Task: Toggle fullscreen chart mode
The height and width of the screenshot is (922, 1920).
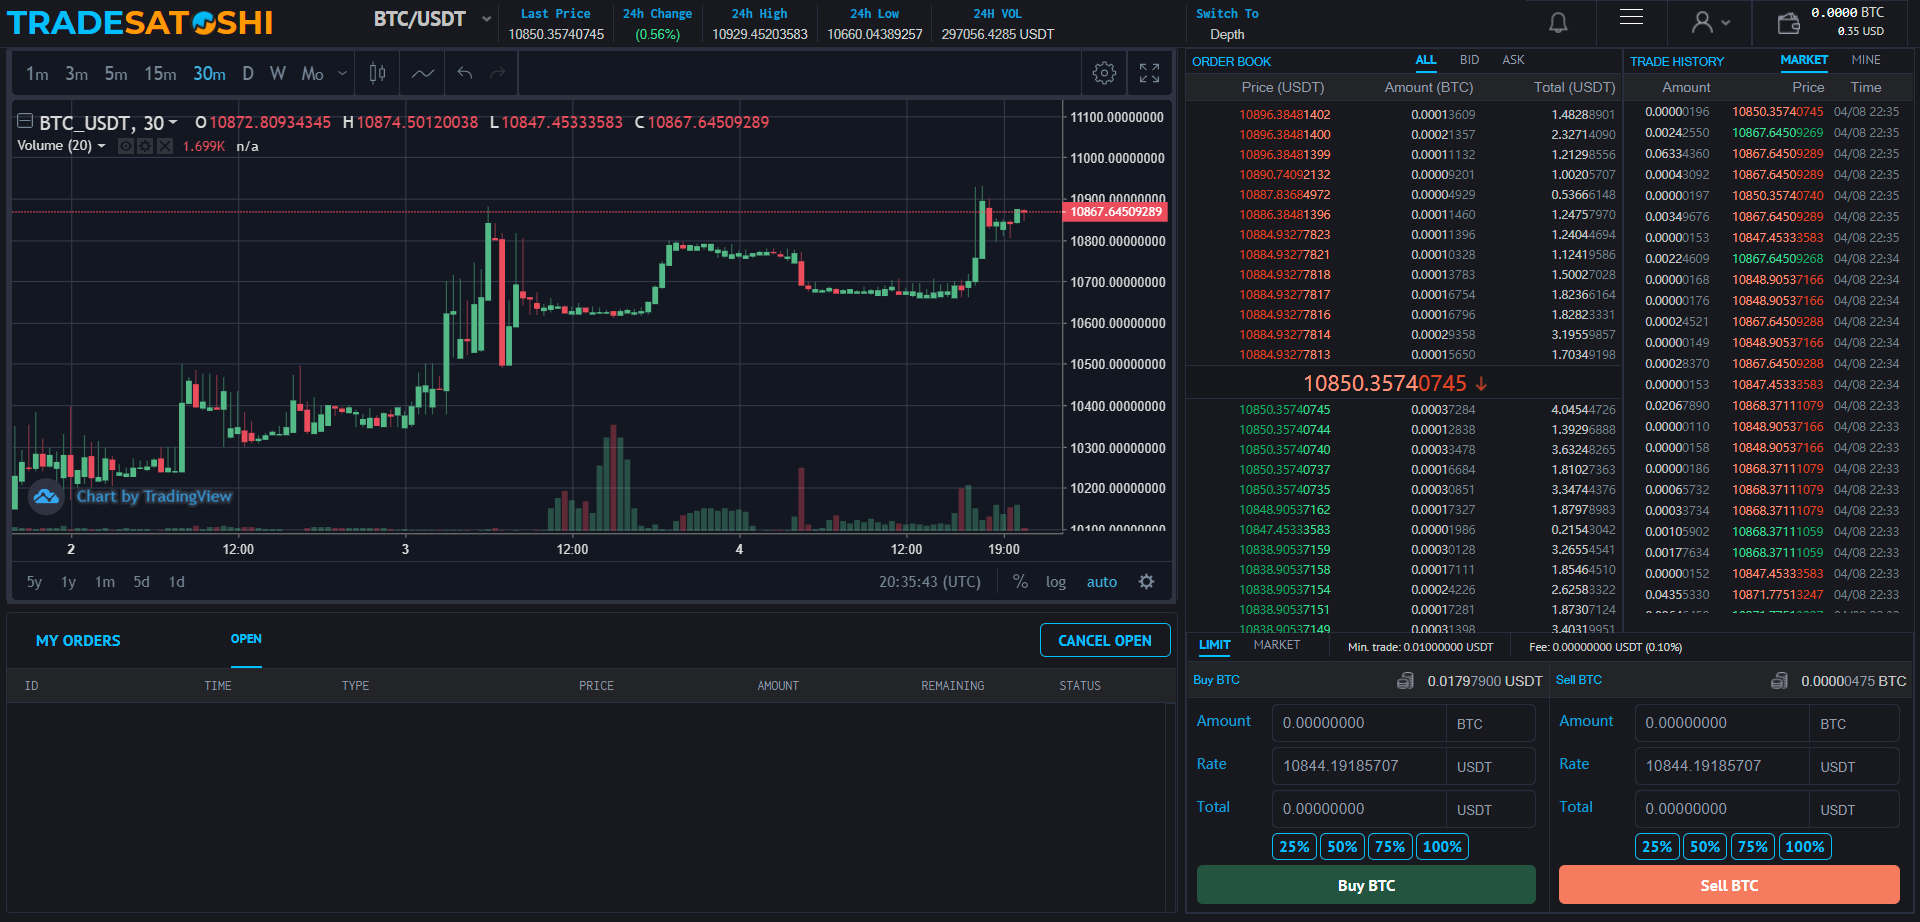Action: (1149, 73)
